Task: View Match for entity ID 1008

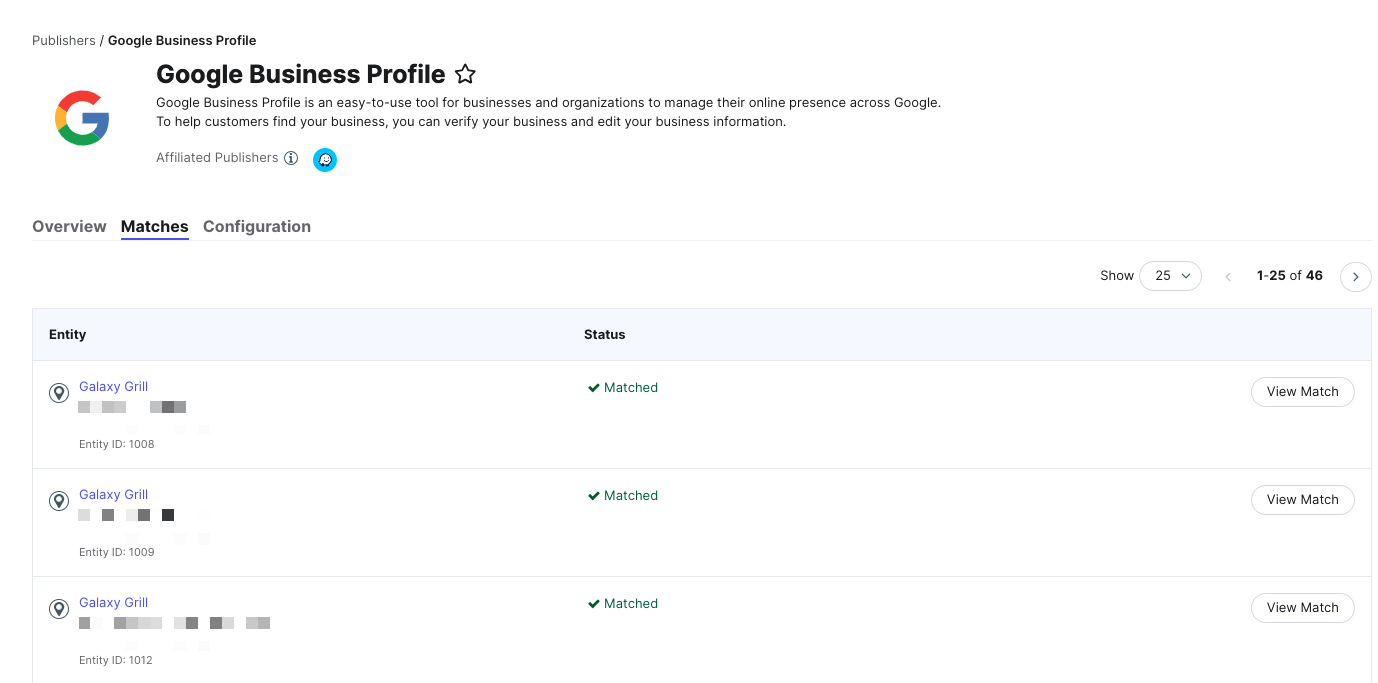Action: (x=1302, y=392)
